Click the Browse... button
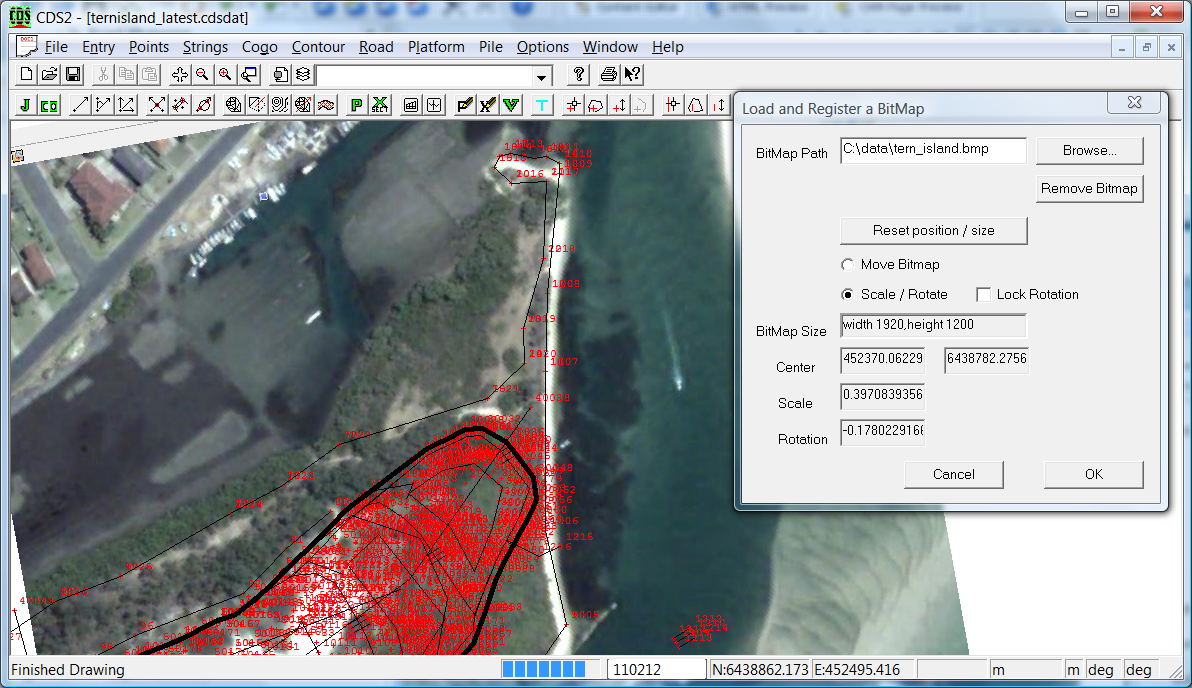The image size is (1192, 688). click(1089, 151)
